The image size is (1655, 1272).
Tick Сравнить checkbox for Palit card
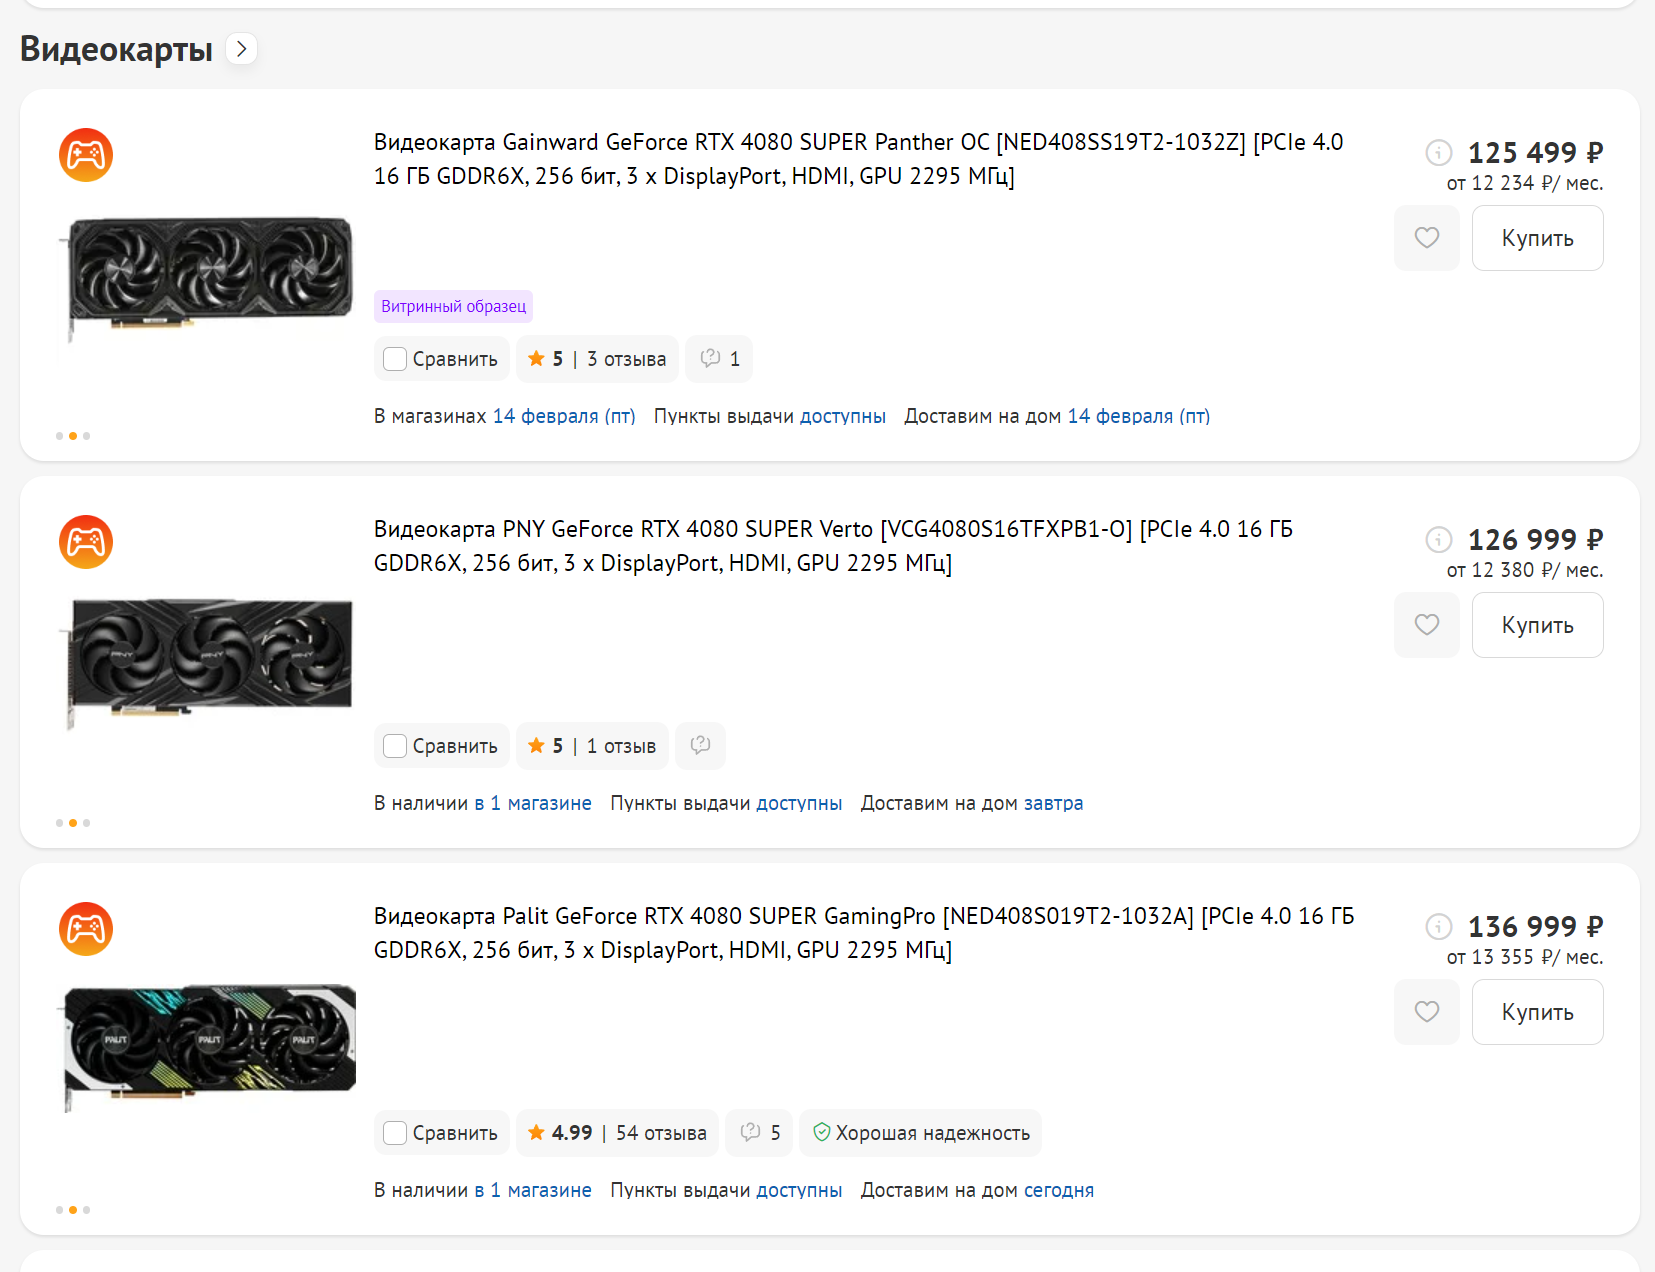[x=395, y=1133]
